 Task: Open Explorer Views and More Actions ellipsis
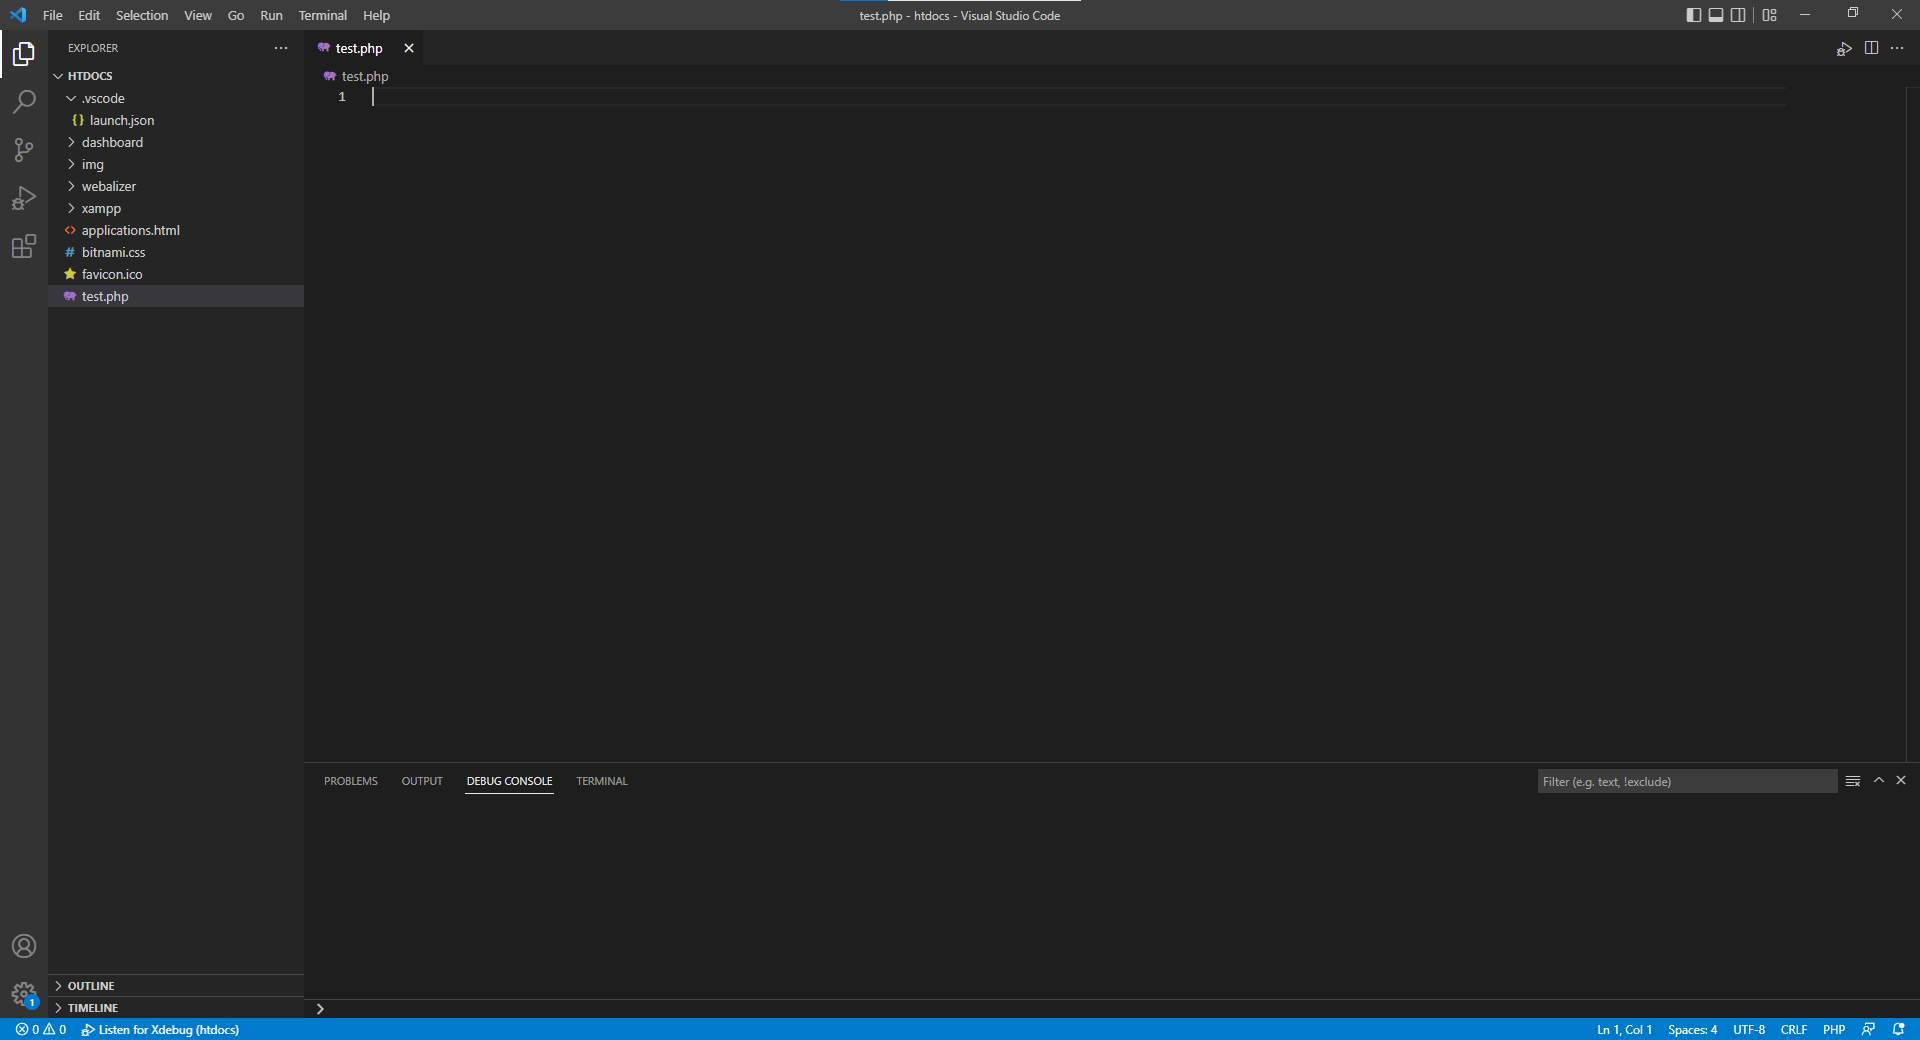281,48
